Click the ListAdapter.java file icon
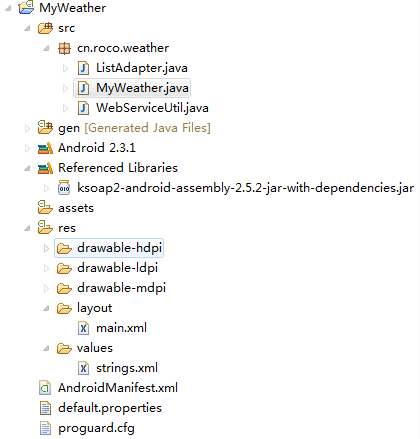The height and width of the screenshot is (439, 420). coord(83,68)
